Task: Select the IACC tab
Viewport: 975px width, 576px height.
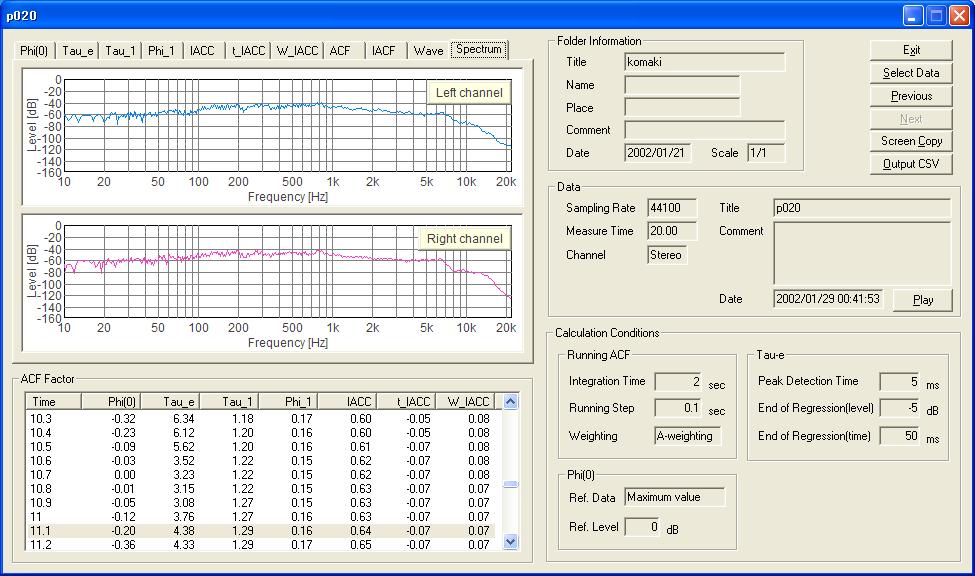Action: [x=202, y=51]
